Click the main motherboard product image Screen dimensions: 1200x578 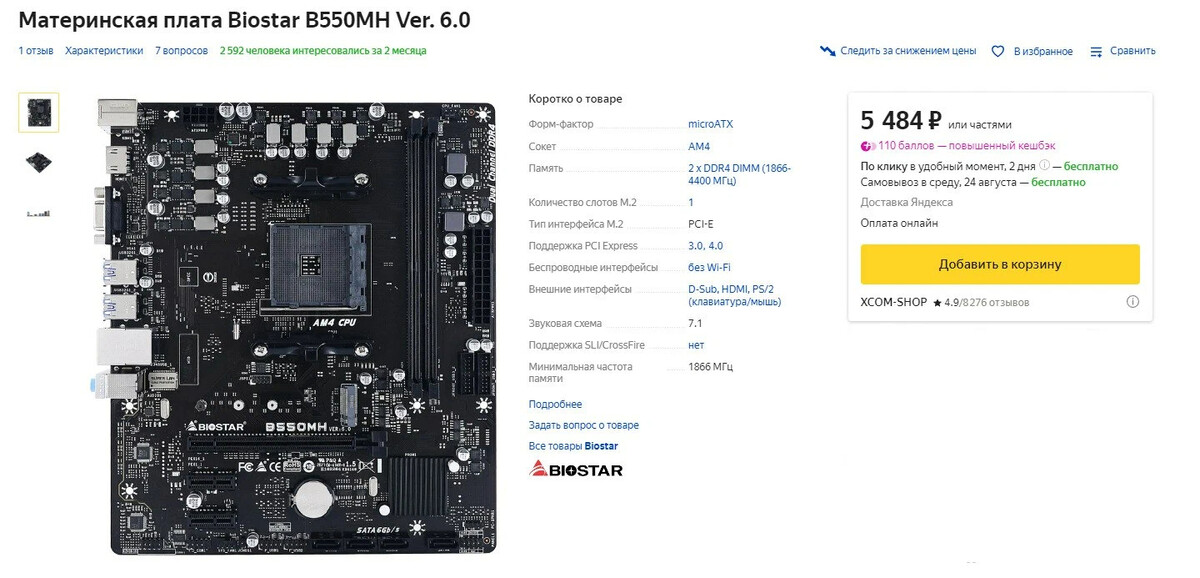(x=296, y=324)
